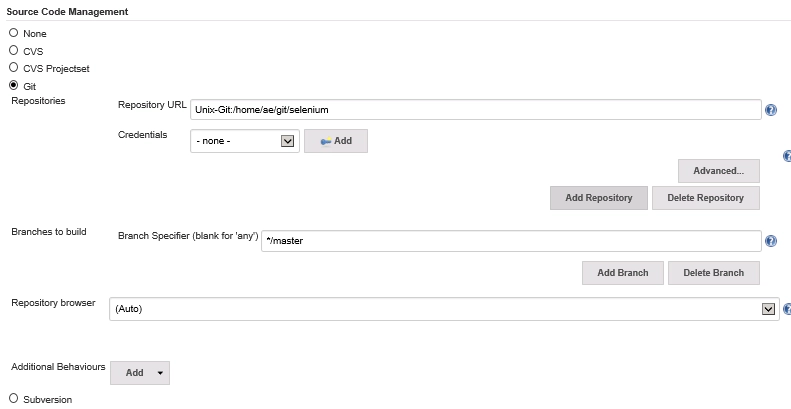Click the Add Branch button
This screenshot has width=791, height=409.
pos(623,273)
